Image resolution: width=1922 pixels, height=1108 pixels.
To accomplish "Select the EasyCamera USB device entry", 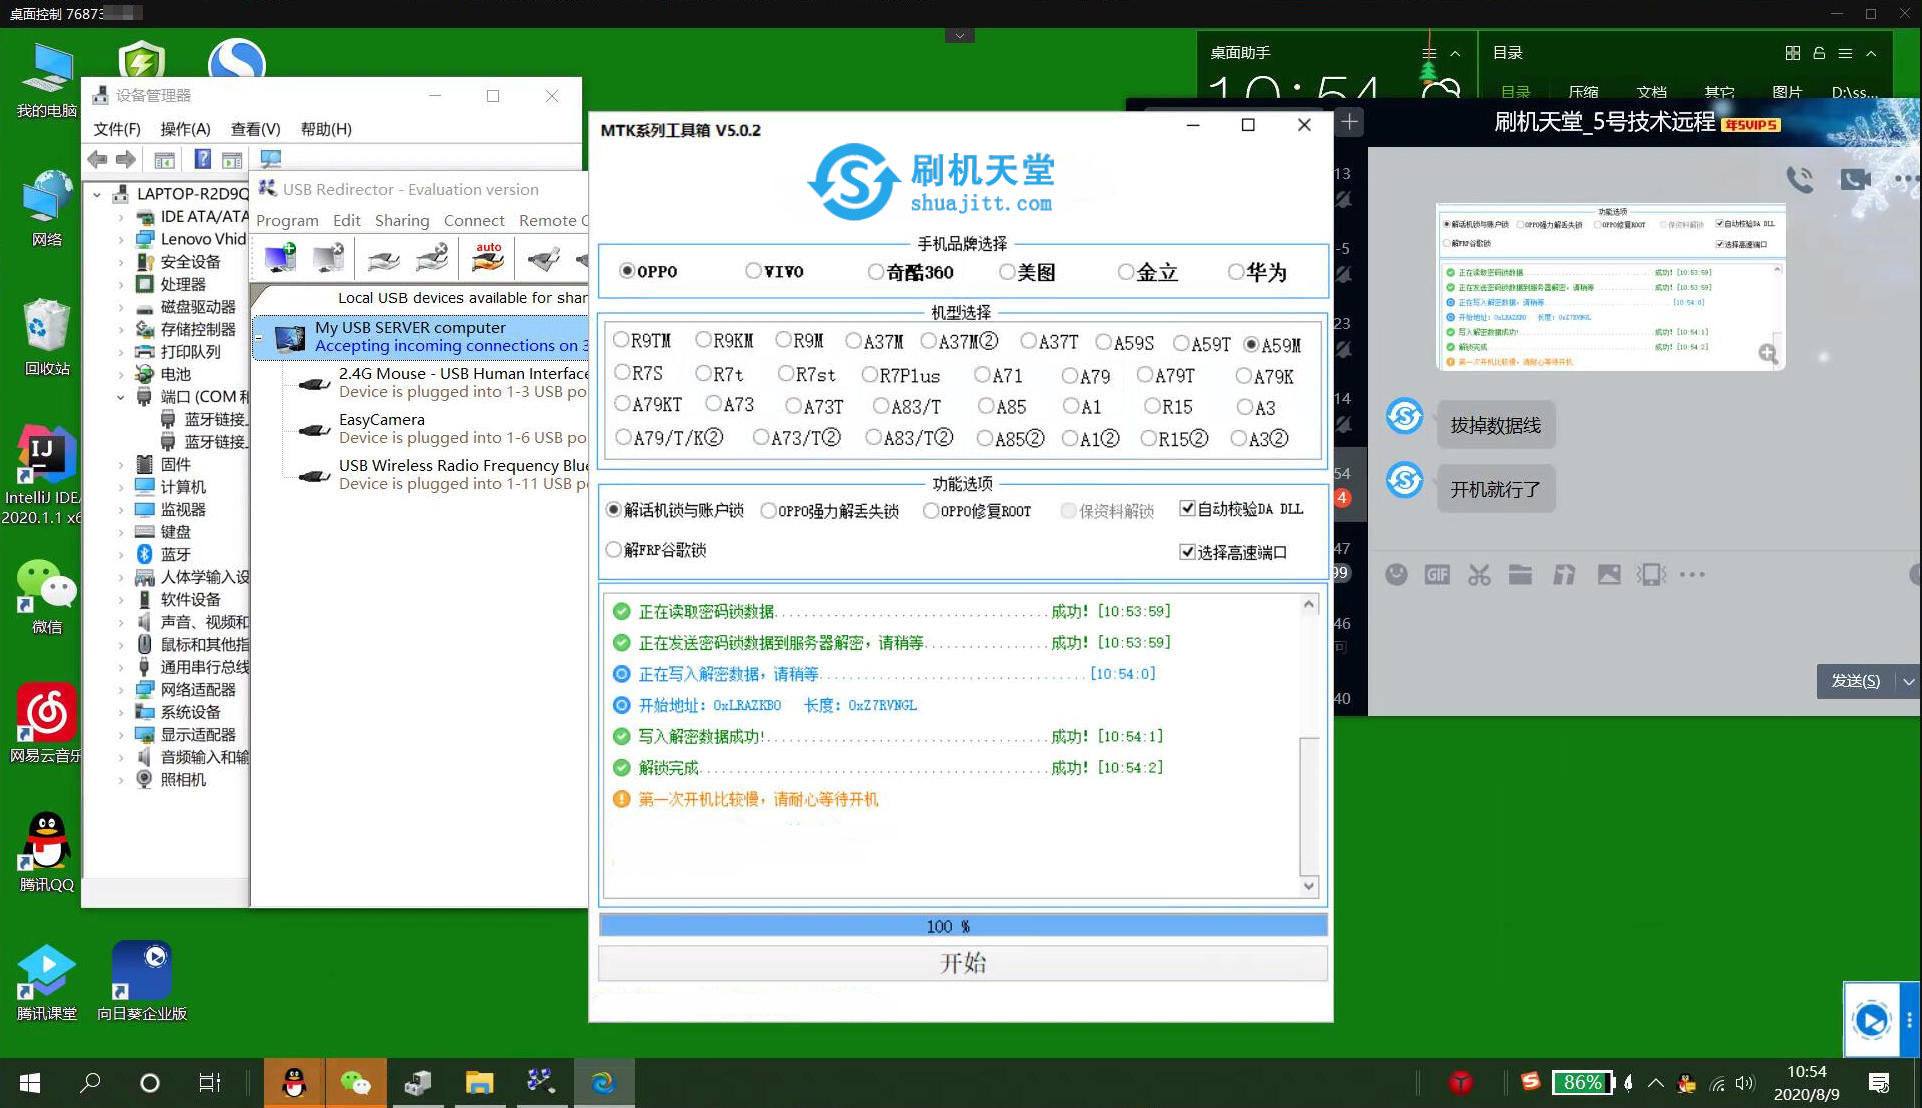I will tap(443, 428).
